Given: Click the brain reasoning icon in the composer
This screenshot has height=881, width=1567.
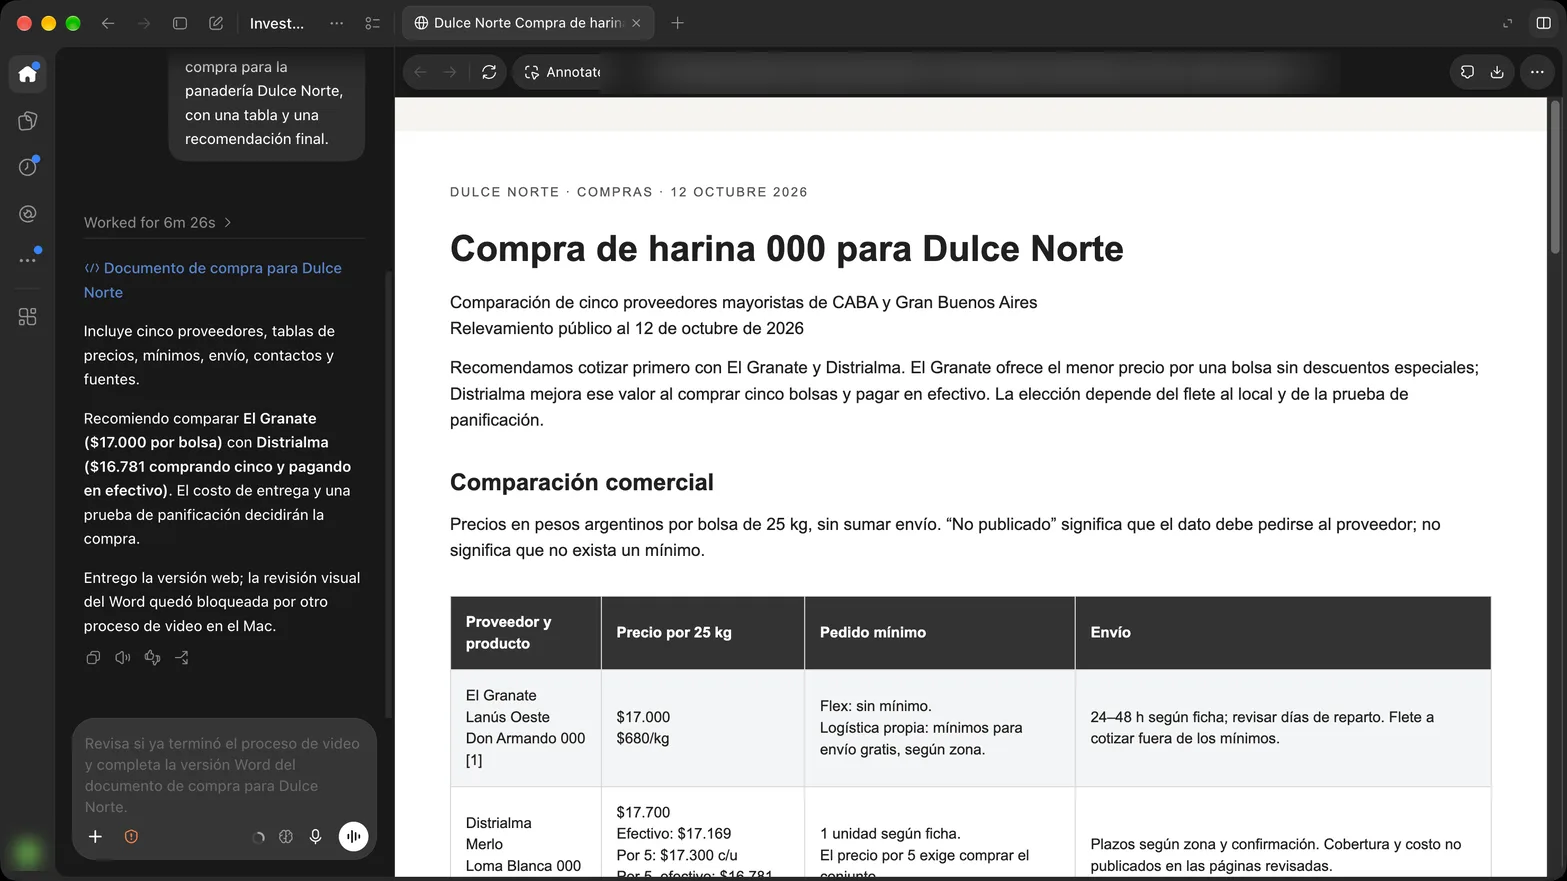Looking at the screenshot, I should coord(286,837).
